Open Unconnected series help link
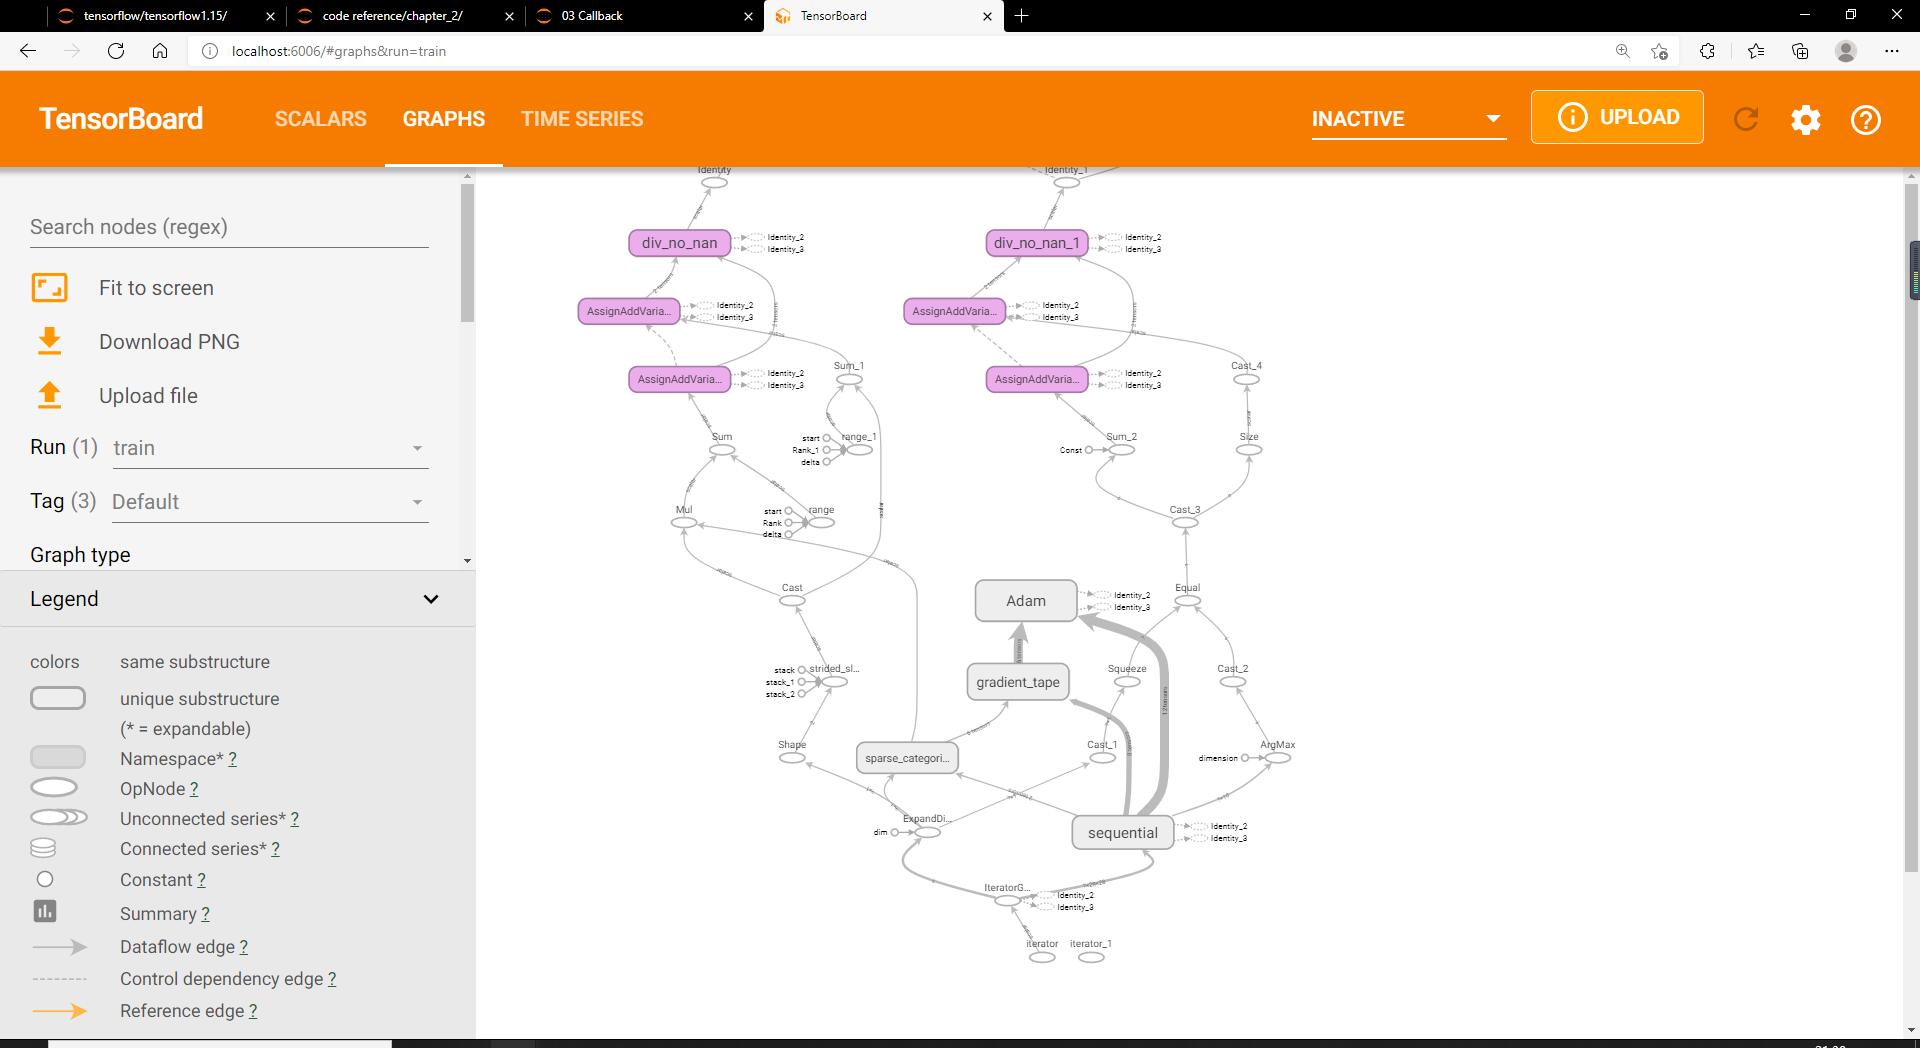The image size is (1920, 1048). tap(294, 819)
